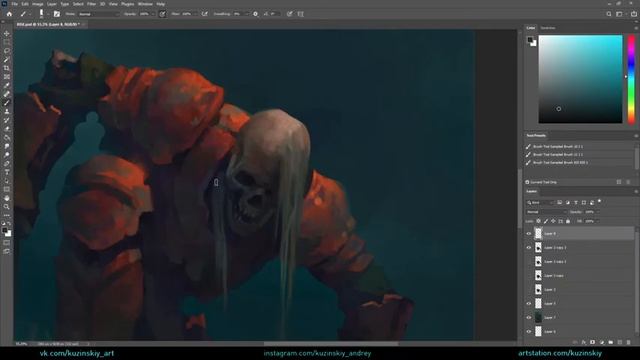Viewport: 640px width, 360px height.
Task: Open the Filter menu
Action: 91,4
